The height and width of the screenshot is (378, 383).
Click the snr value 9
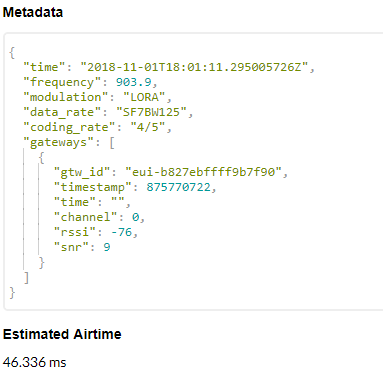107,247
